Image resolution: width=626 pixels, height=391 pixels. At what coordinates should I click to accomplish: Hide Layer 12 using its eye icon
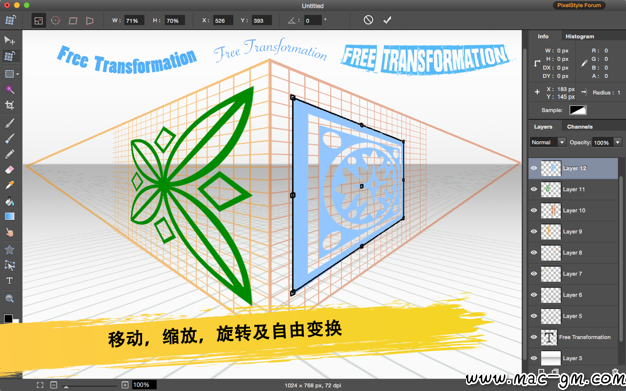(x=534, y=168)
